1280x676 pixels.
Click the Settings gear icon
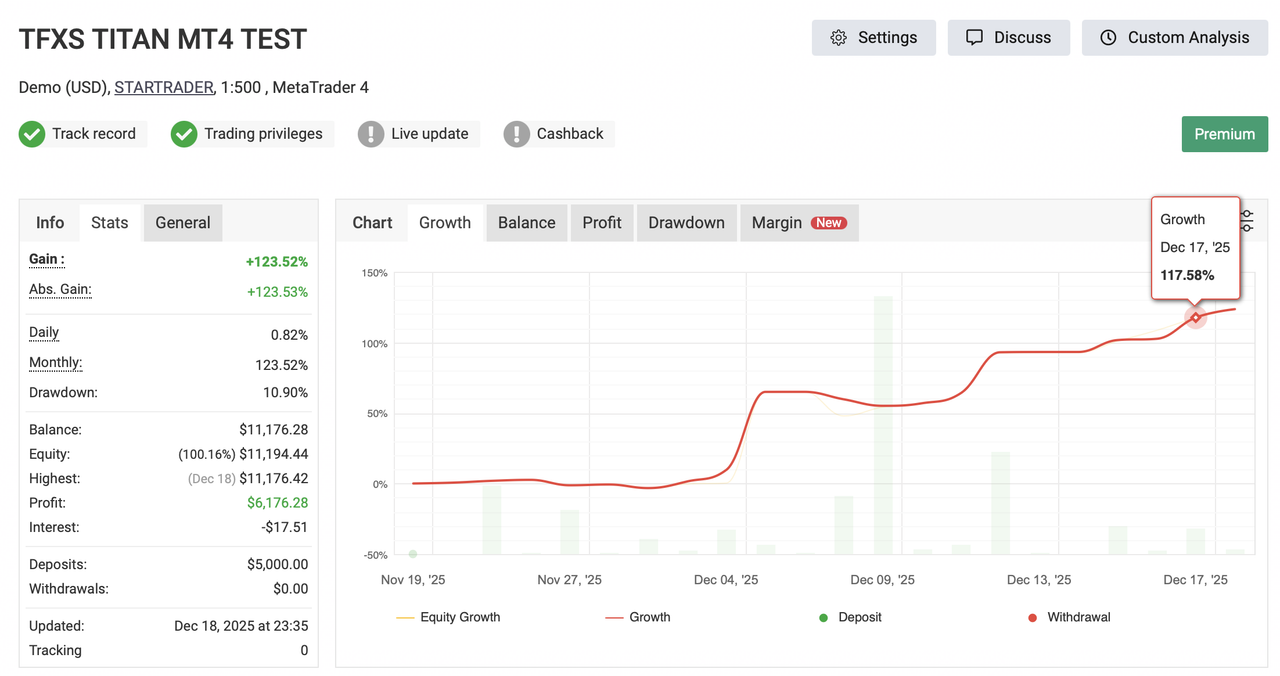[838, 37]
